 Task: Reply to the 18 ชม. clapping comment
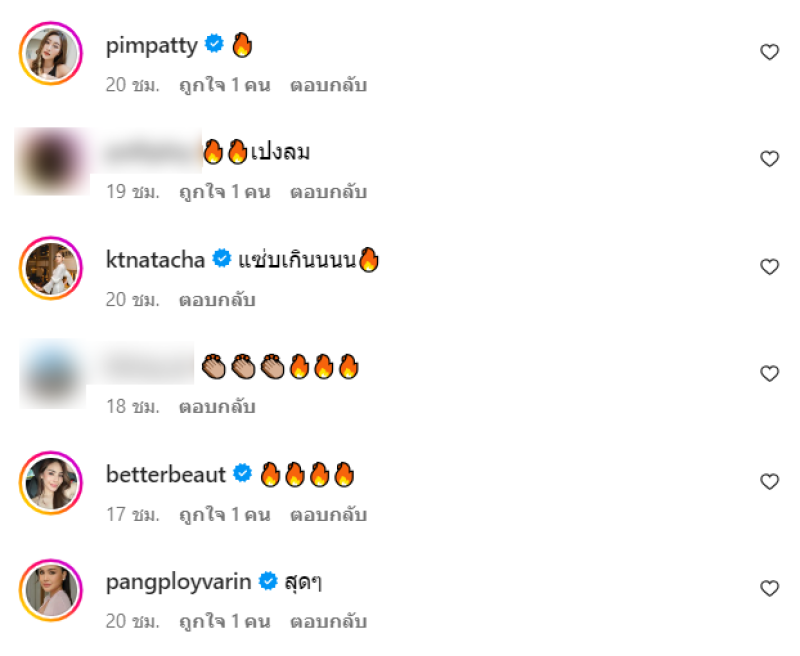tap(217, 407)
